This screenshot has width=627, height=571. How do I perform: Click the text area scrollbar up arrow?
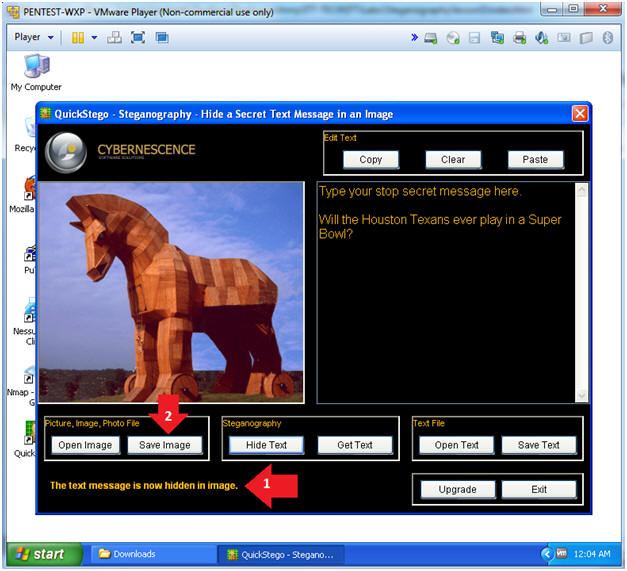(x=582, y=190)
